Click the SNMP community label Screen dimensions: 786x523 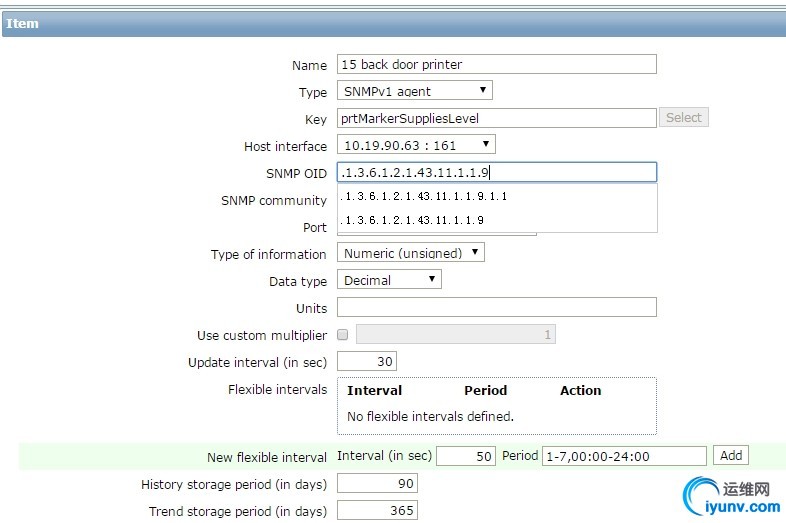click(274, 201)
